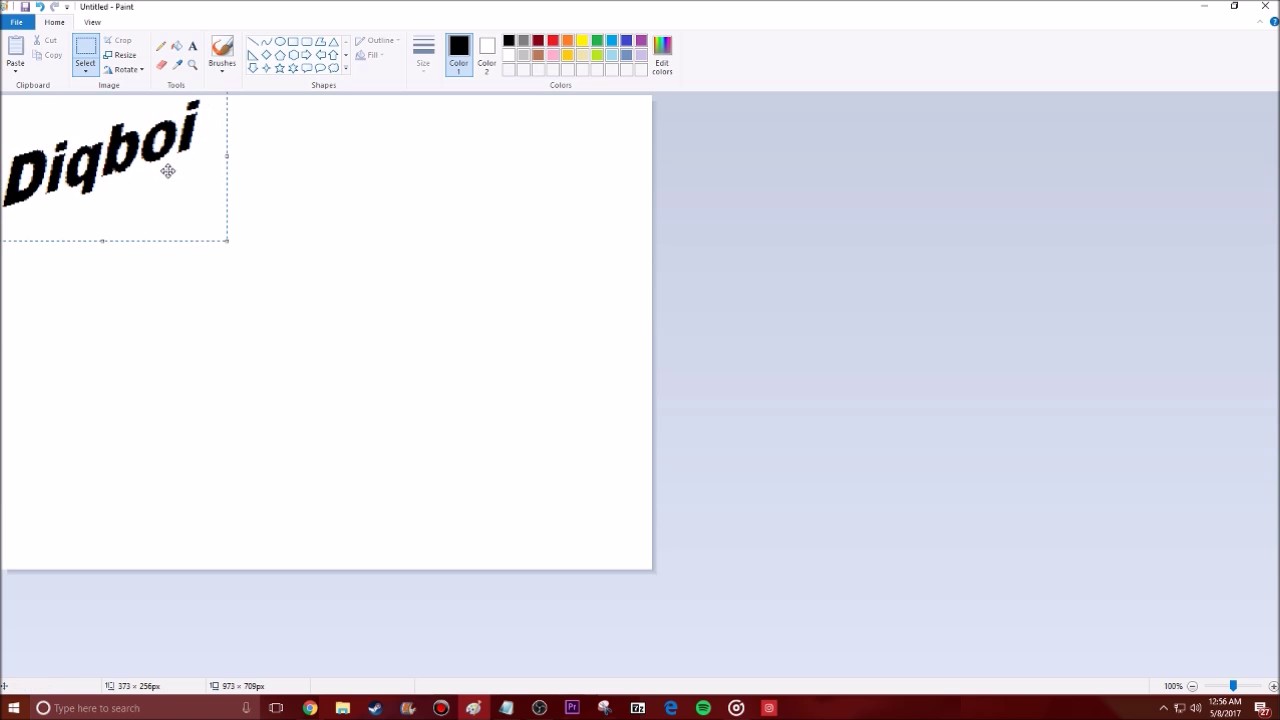The height and width of the screenshot is (720, 1280).
Task: Pick the black color swatch in palette
Action: pyautogui.click(x=509, y=41)
